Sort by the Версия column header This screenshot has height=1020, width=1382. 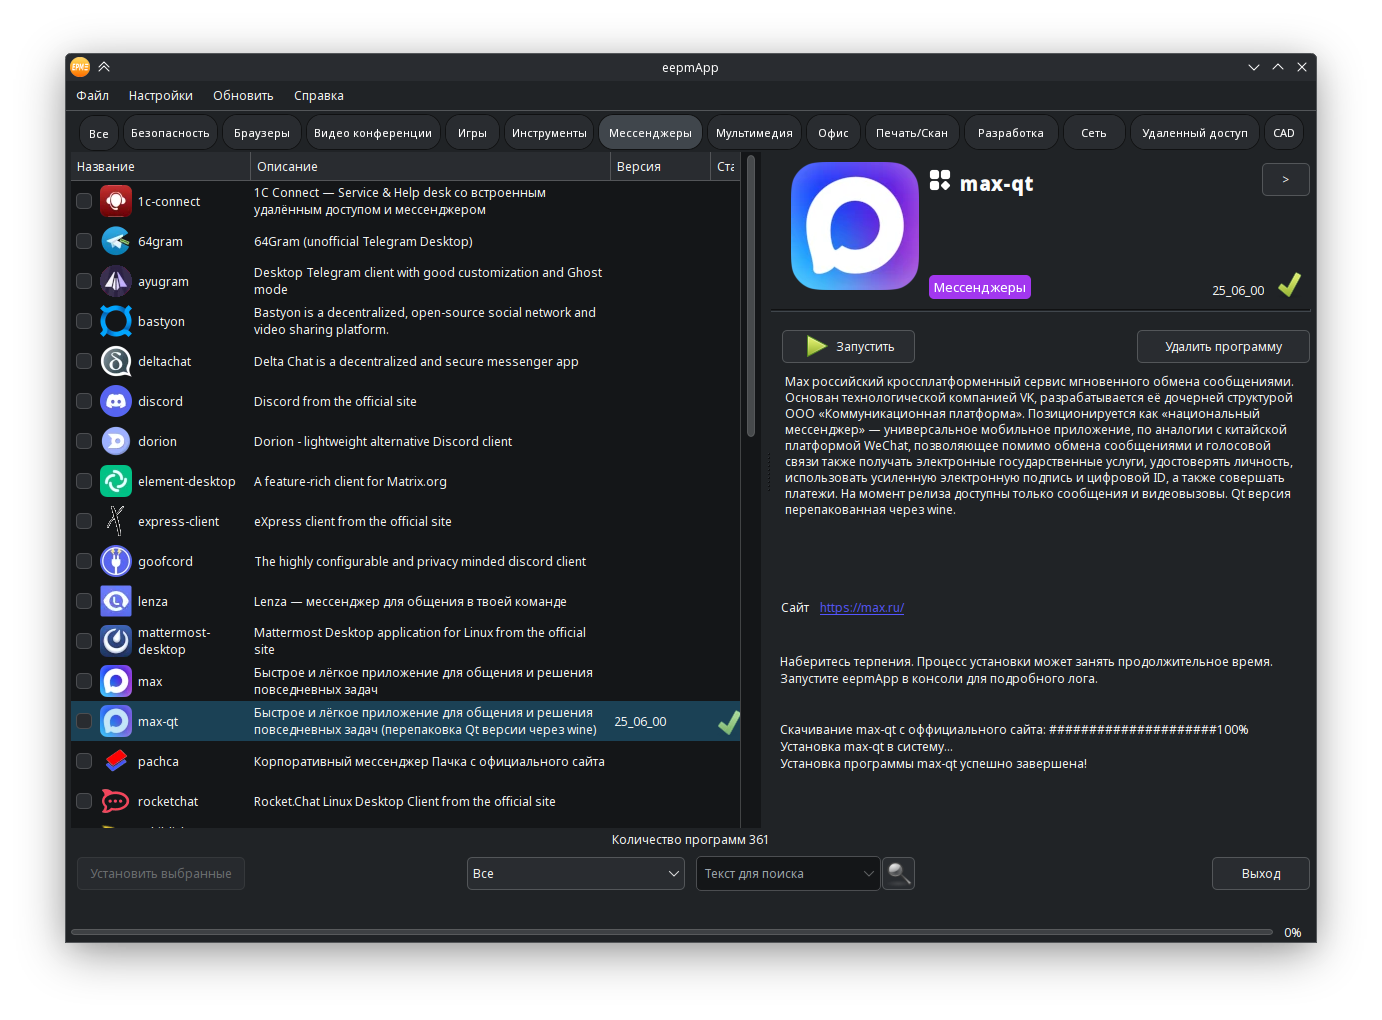click(x=660, y=166)
